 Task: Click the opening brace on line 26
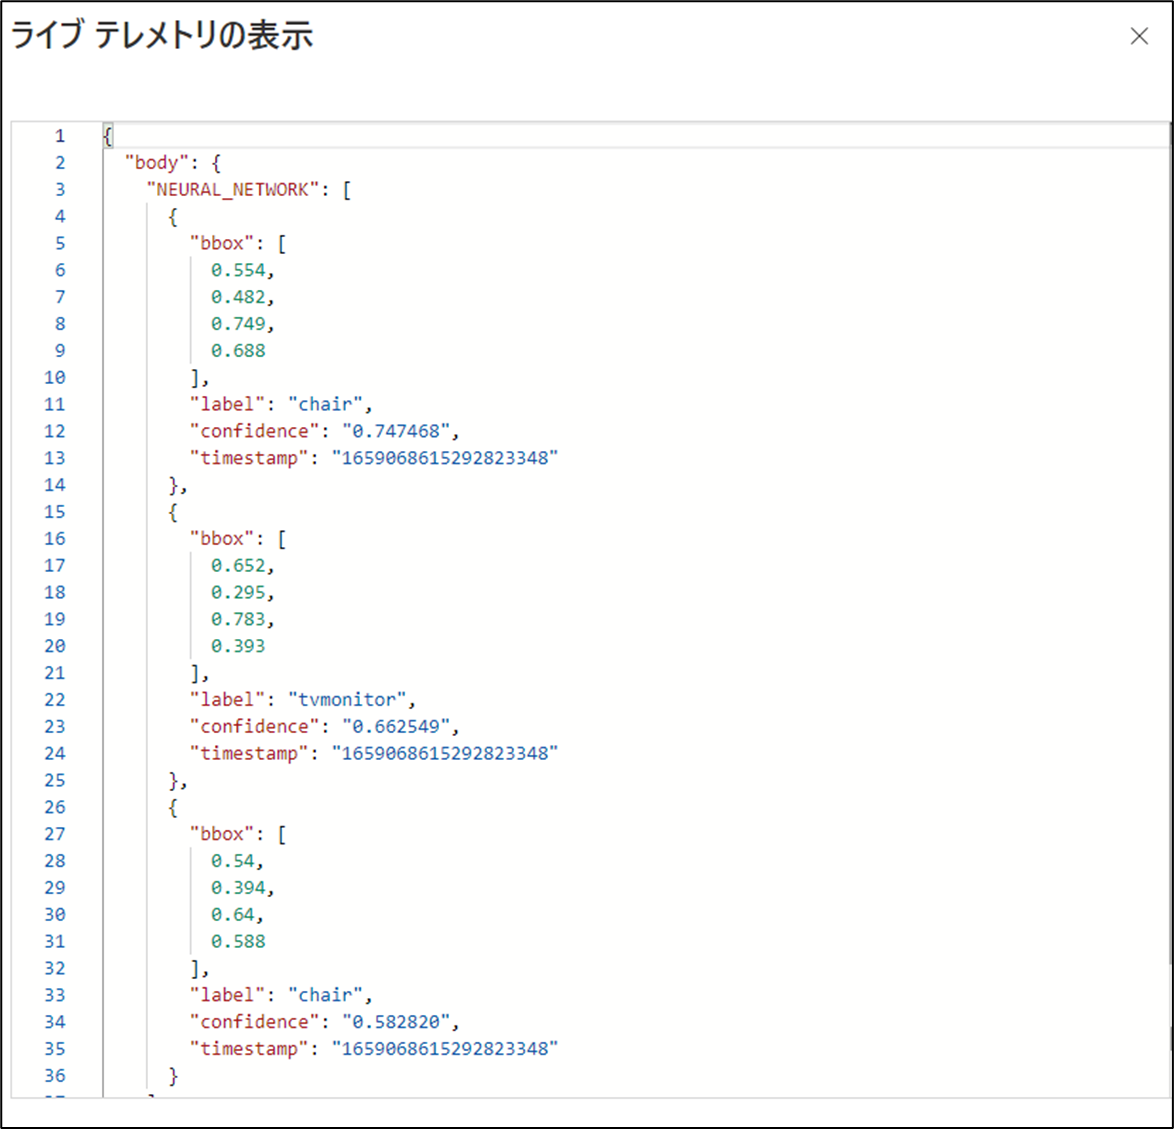pyautogui.click(x=173, y=808)
